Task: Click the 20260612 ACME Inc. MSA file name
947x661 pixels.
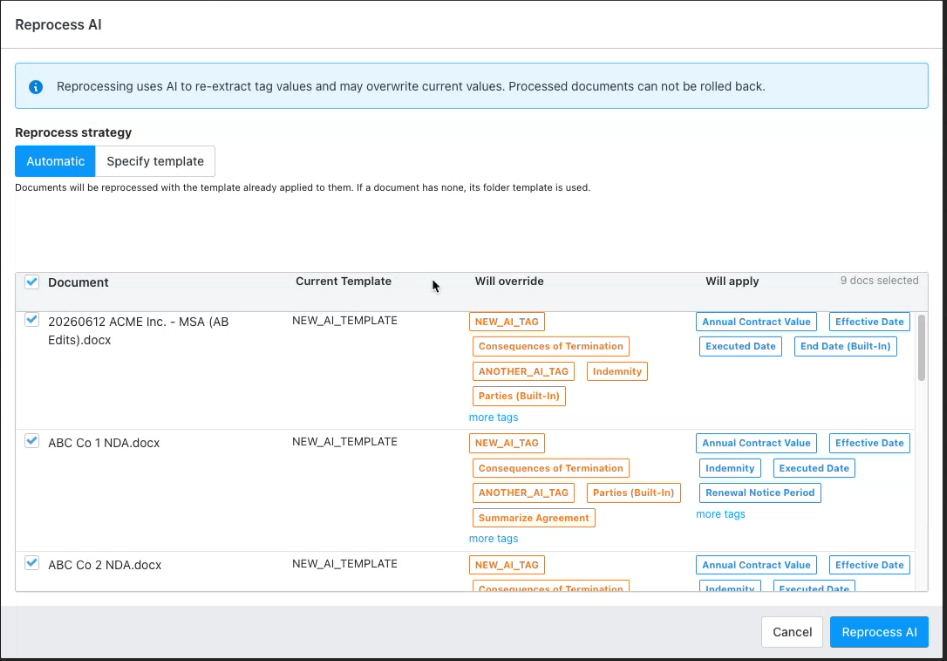Action: click(138, 330)
